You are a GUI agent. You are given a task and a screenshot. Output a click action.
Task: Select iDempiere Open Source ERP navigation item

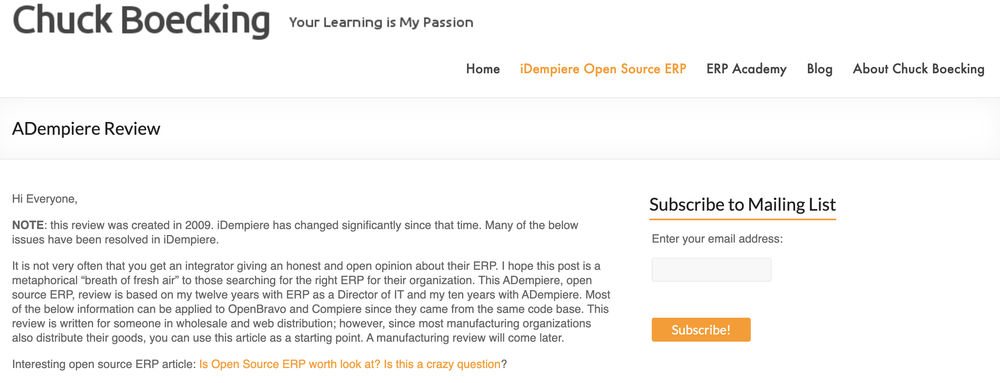[603, 69]
